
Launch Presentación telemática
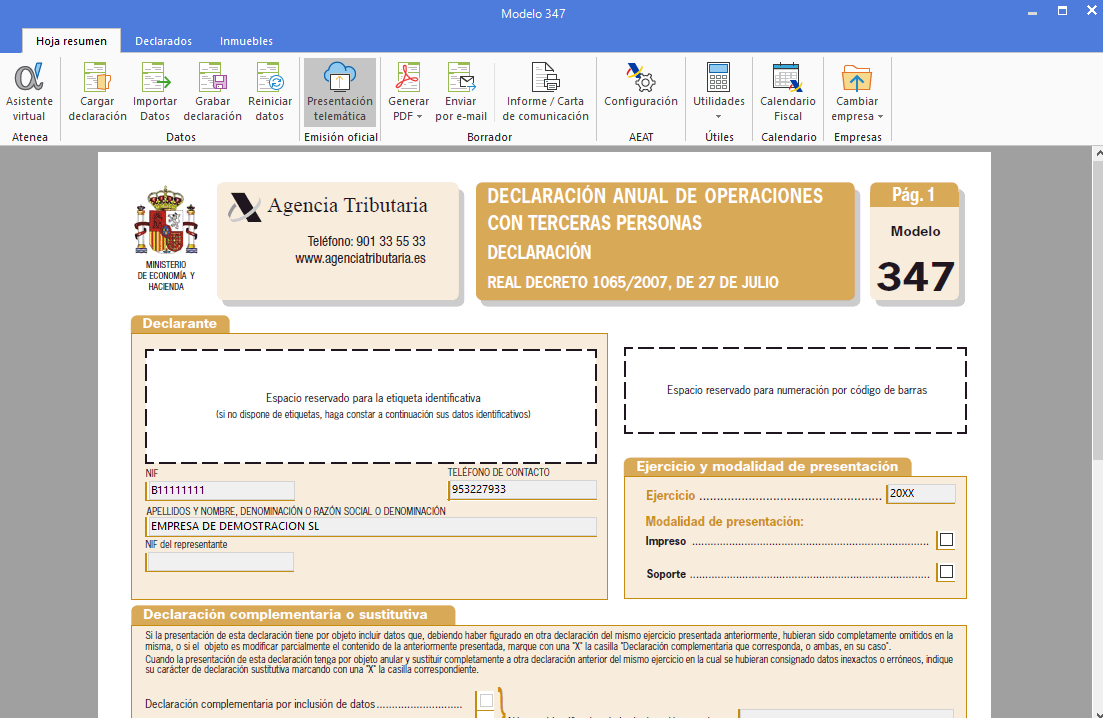coord(340,92)
